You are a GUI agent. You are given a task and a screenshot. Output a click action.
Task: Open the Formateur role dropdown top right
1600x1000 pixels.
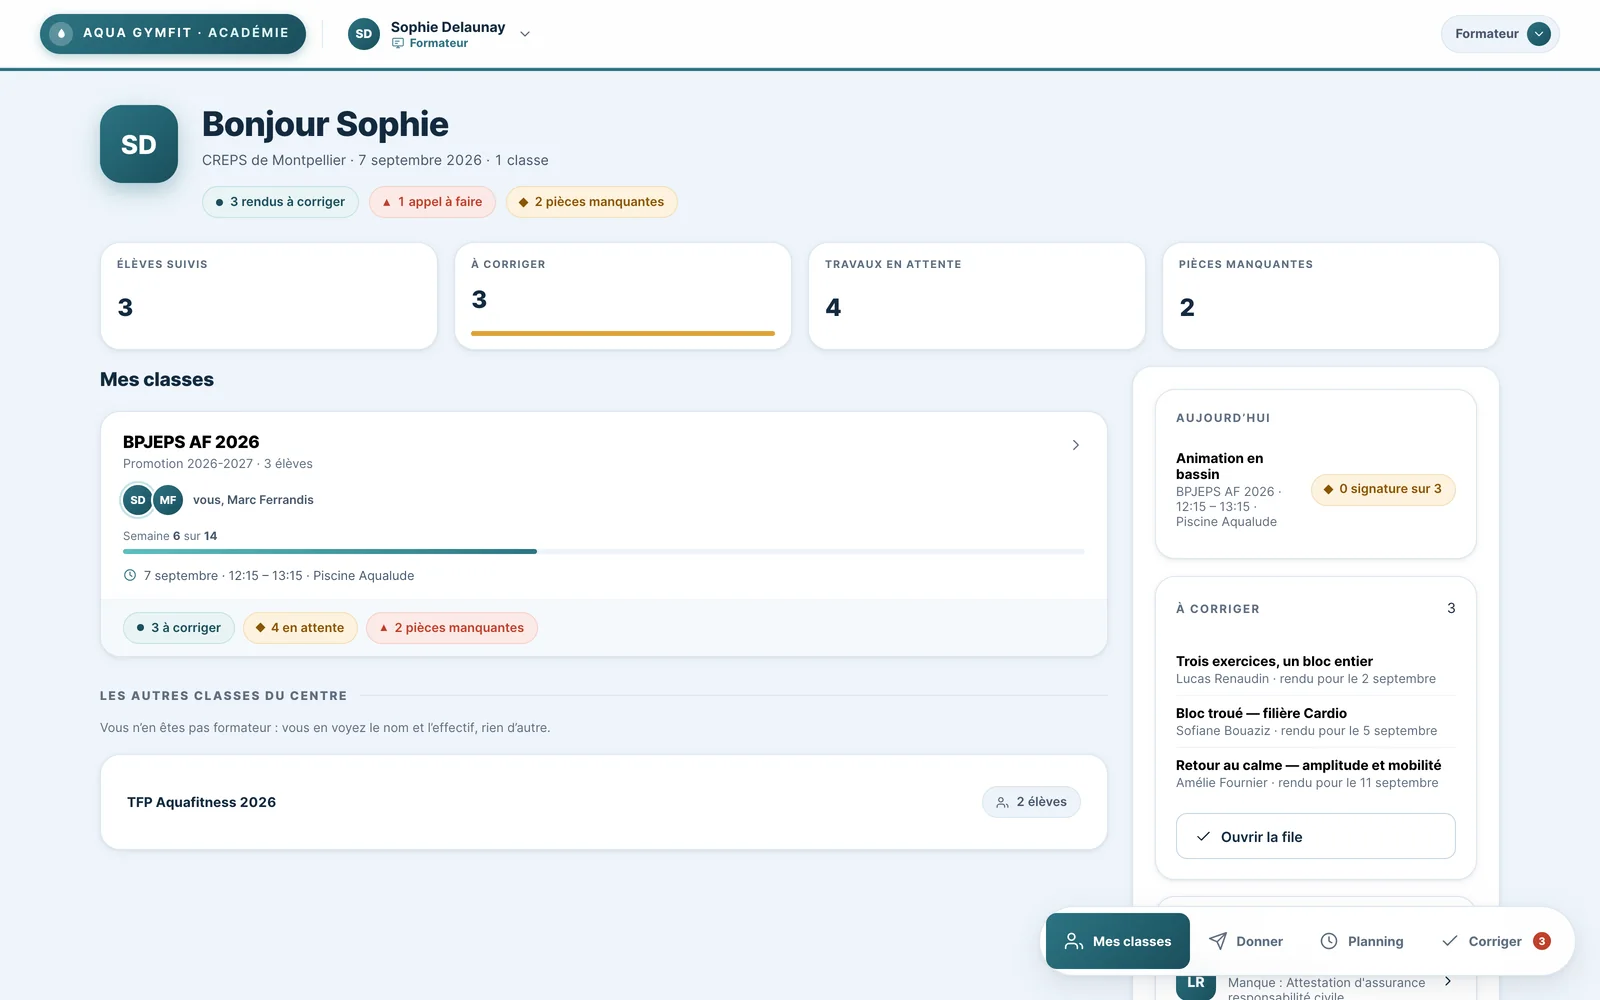(1500, 34)
